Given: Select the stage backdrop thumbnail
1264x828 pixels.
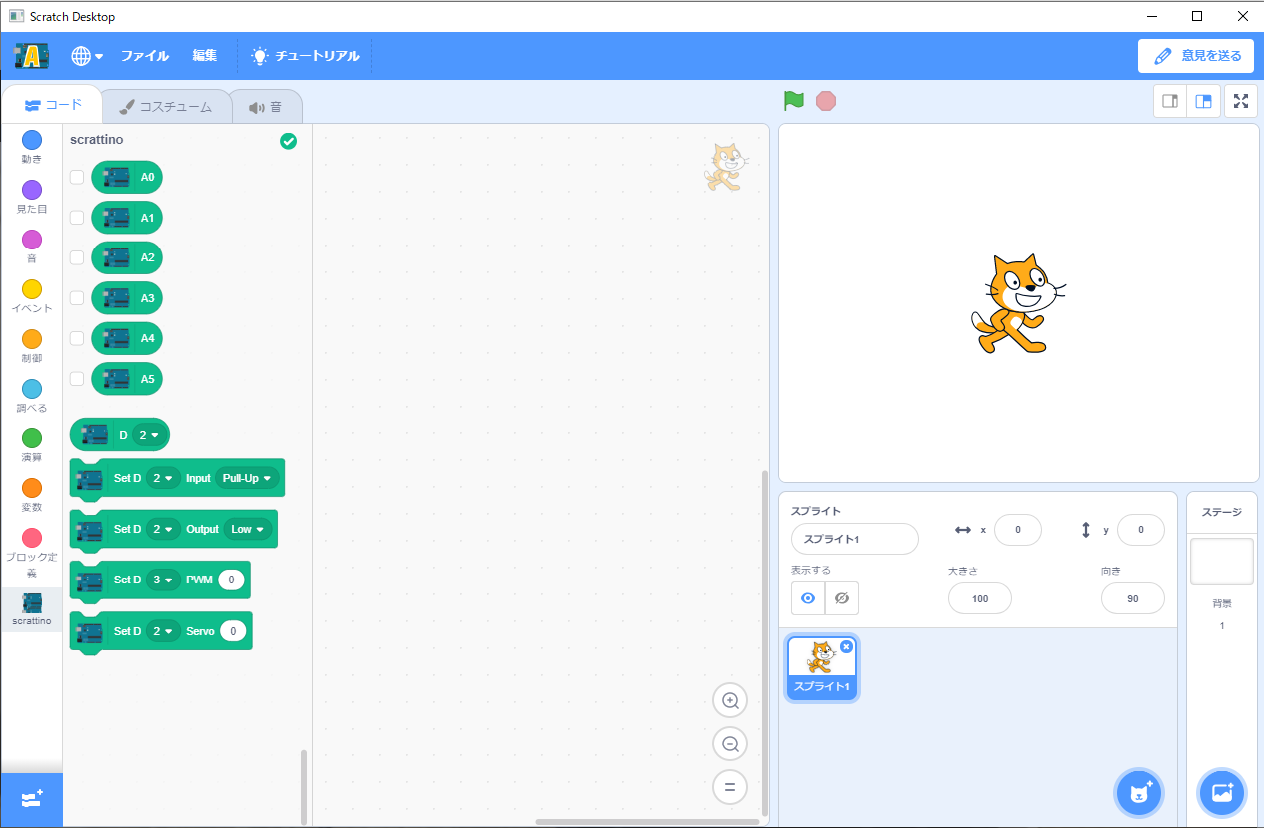Looking at the screenshot, I should 1222,561.
